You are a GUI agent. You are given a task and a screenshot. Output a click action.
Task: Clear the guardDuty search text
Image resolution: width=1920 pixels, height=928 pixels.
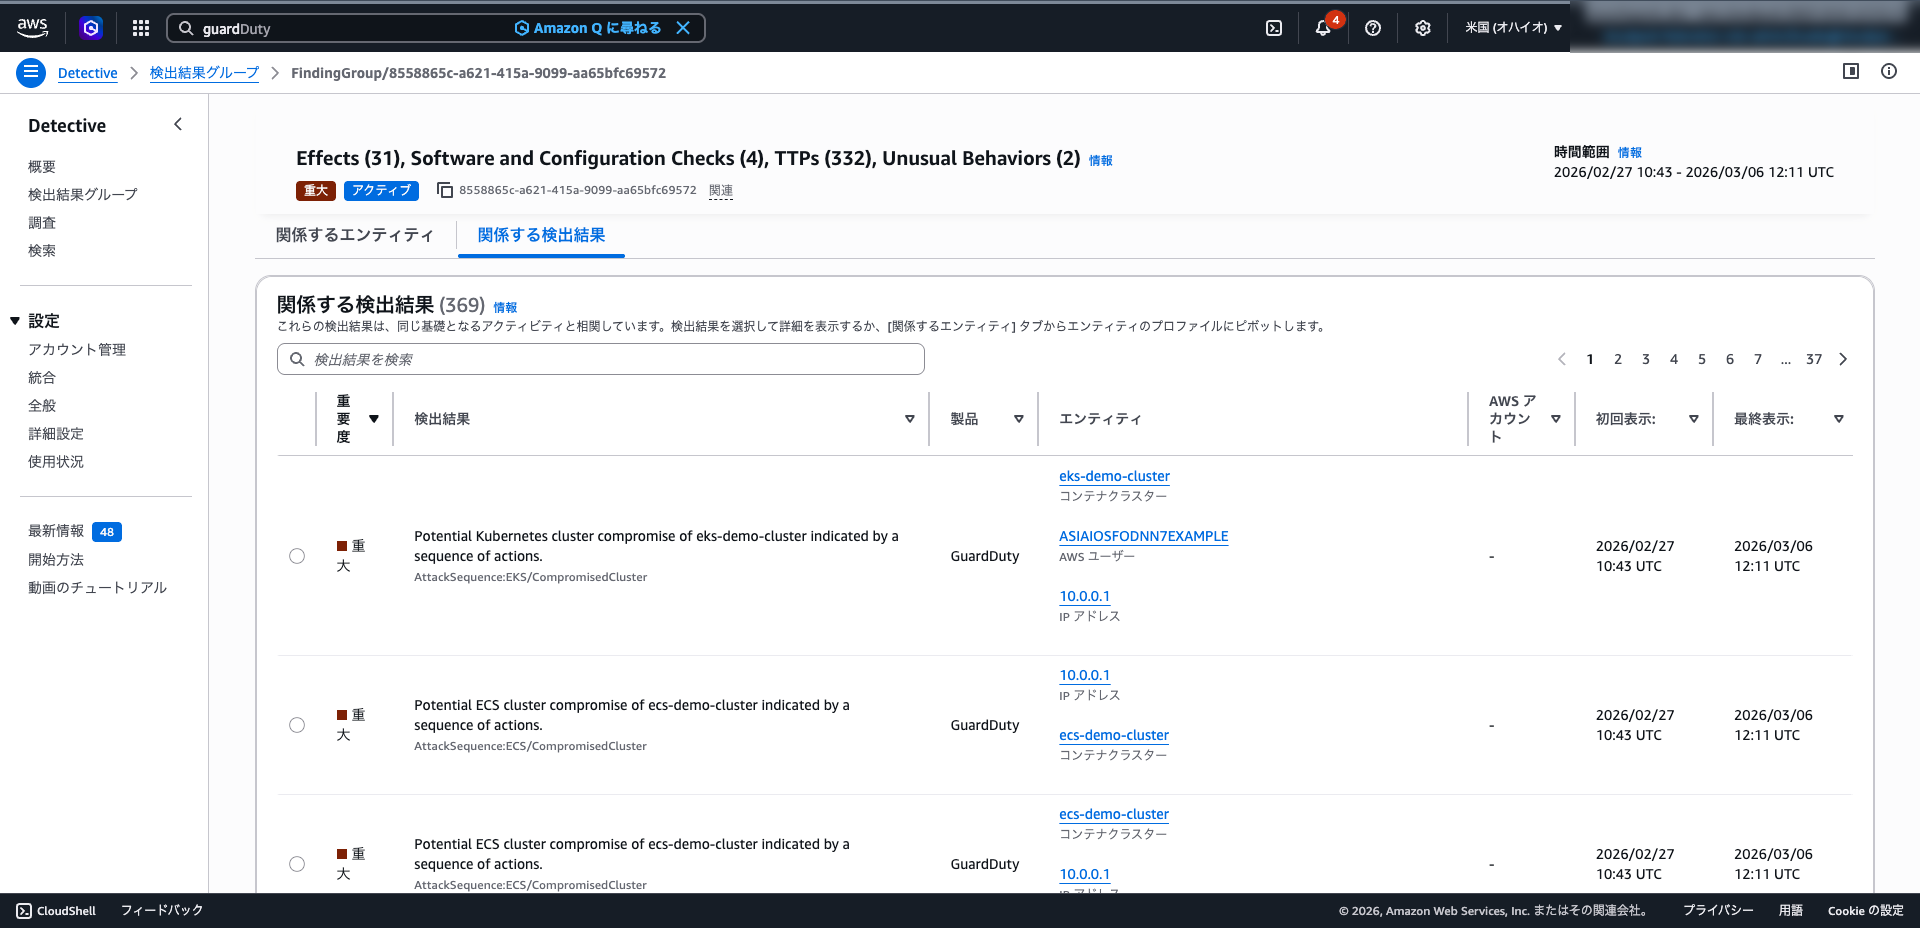point(683,28)
